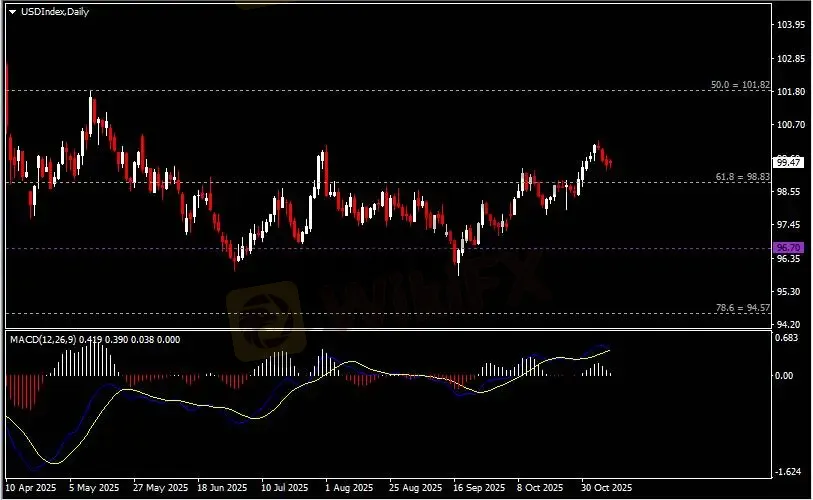The image size is (813, 500).
Task: Click the 27 May 2025 date label
Action: pos(160,488)
